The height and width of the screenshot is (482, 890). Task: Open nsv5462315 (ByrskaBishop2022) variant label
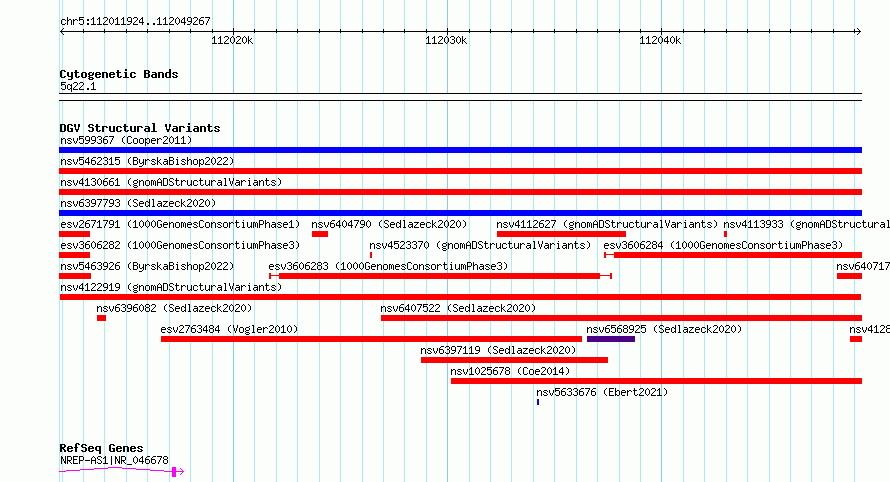[x=147, y=161]
